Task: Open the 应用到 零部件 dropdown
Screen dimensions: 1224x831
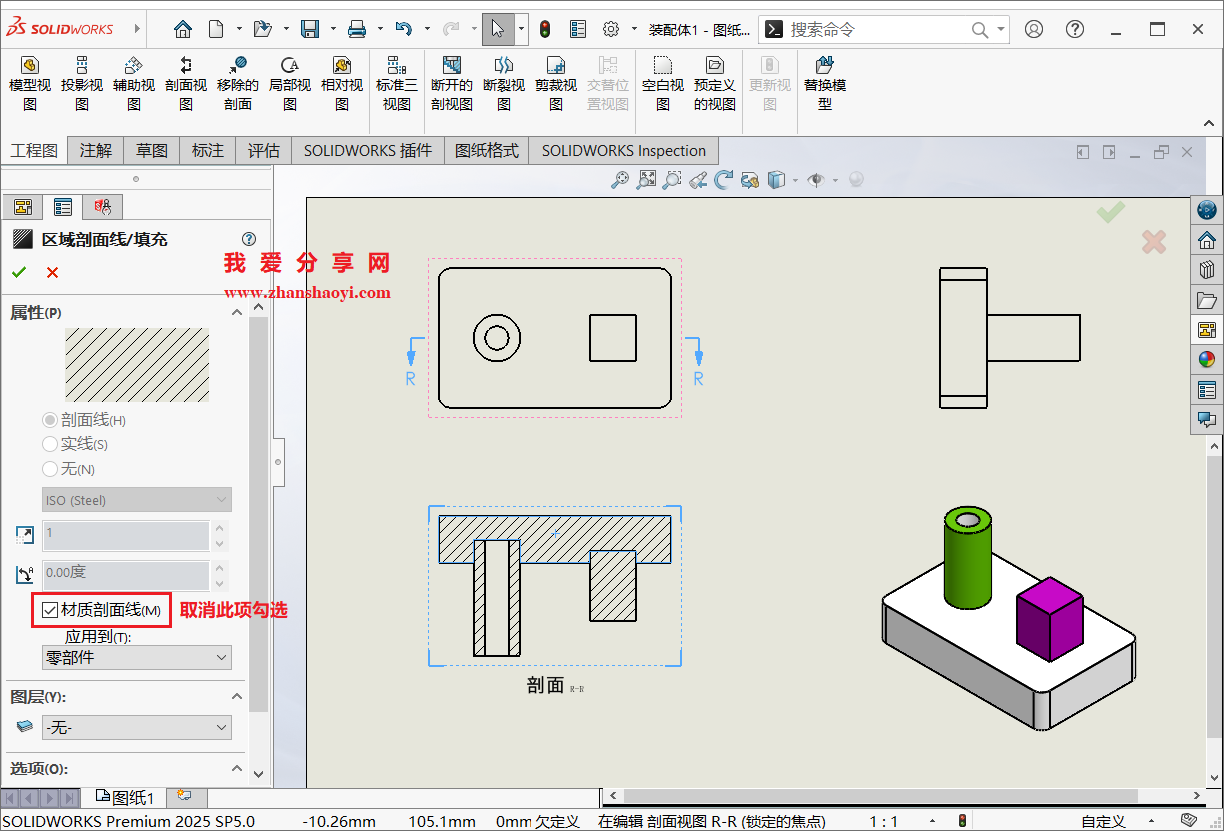Action: [137, 658]
